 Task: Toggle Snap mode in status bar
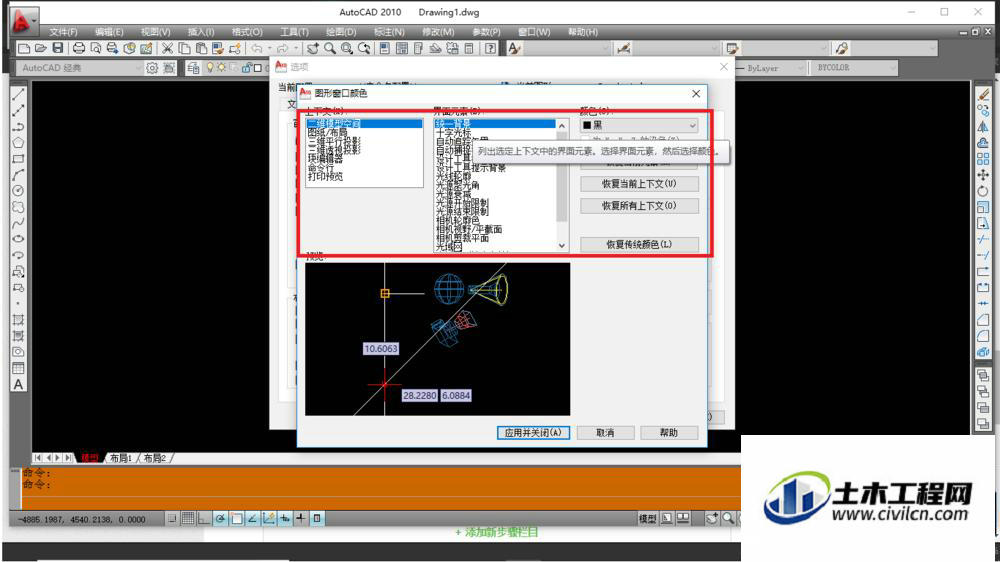[172, 519]
